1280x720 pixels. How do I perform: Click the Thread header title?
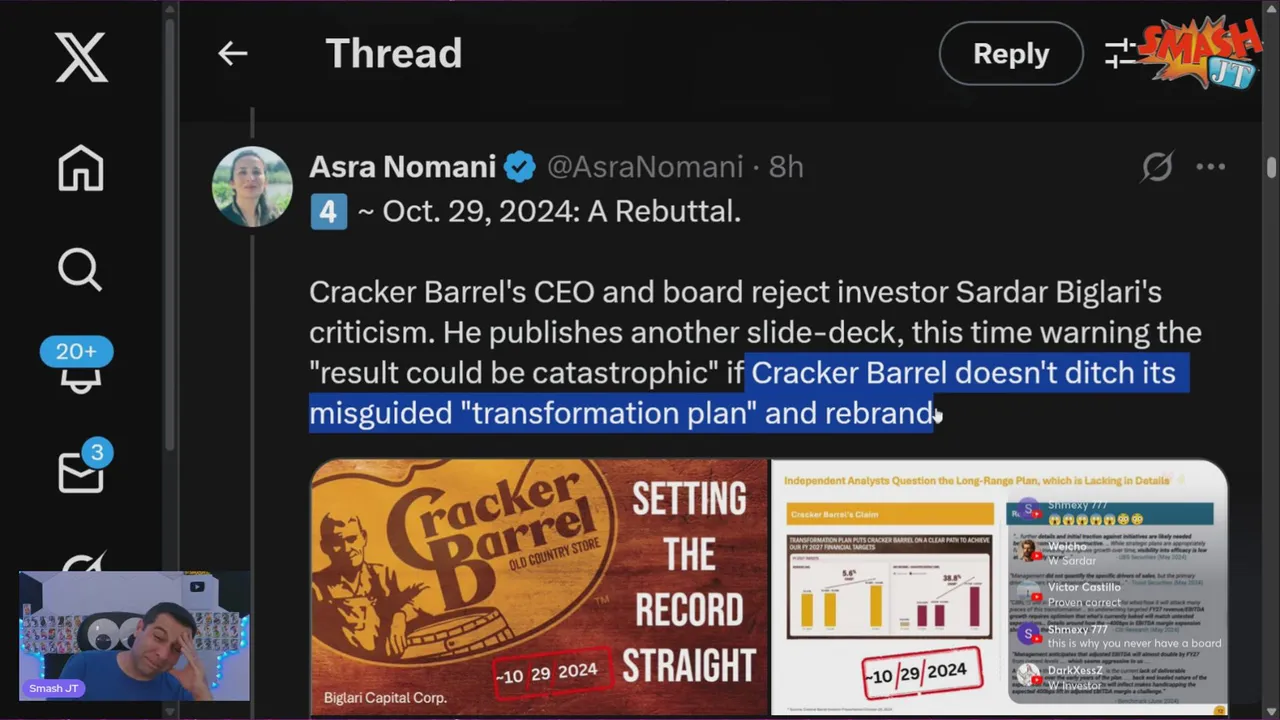click(394, 54)
